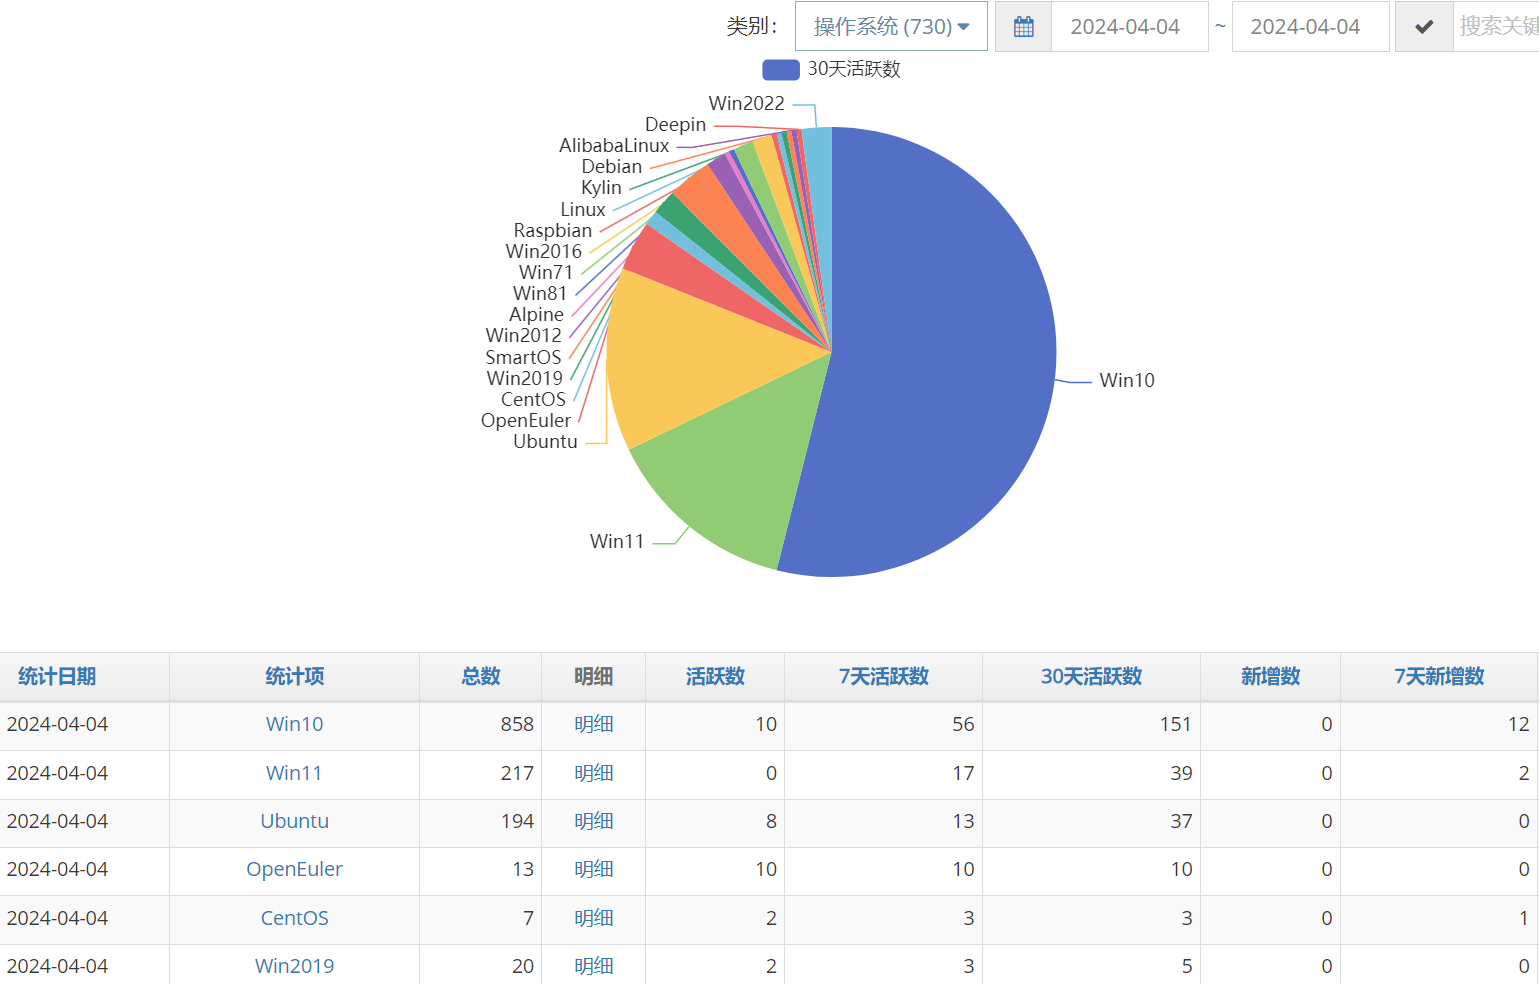Click the Win11 total value 217
Image resolution: width=1539 pixels, height=984 pixels.
[x=517, y=773]
